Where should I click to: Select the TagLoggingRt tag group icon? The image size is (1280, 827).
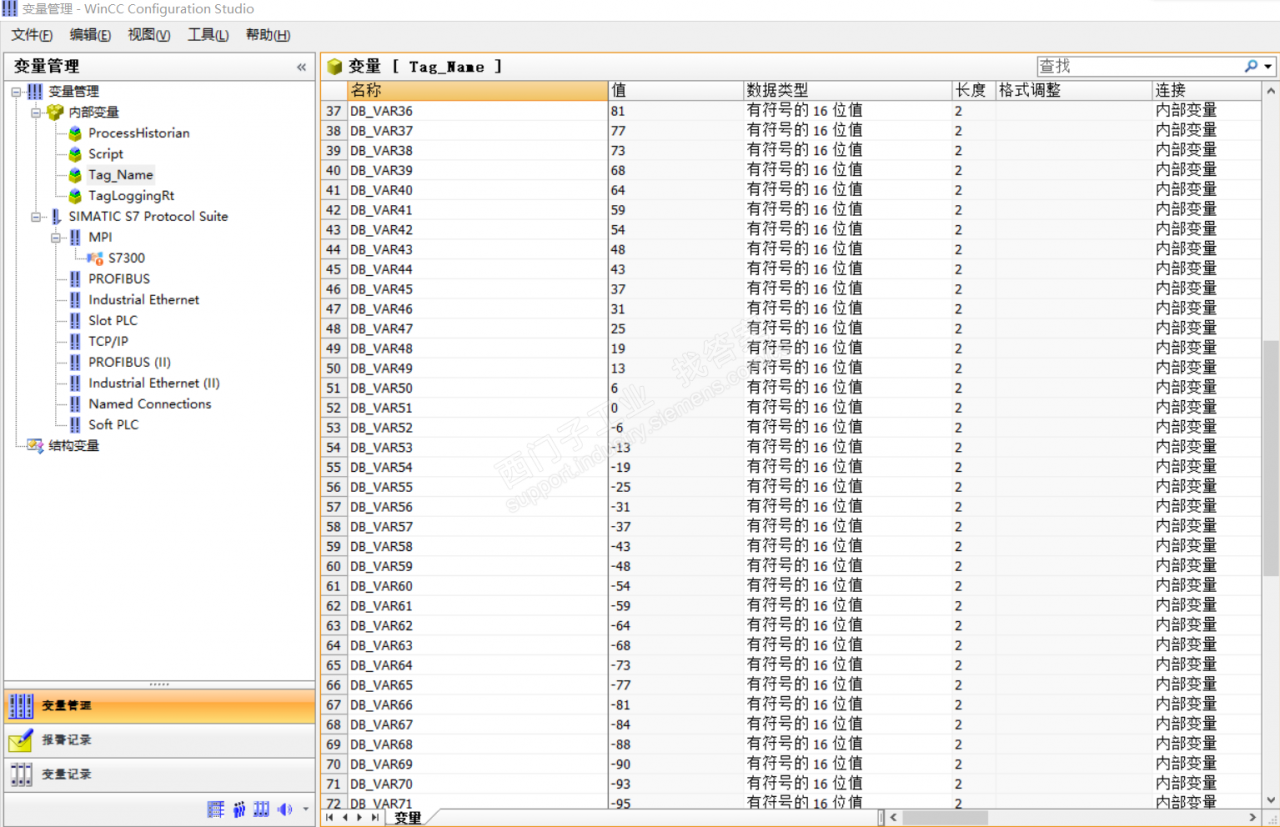pos(75,196)
